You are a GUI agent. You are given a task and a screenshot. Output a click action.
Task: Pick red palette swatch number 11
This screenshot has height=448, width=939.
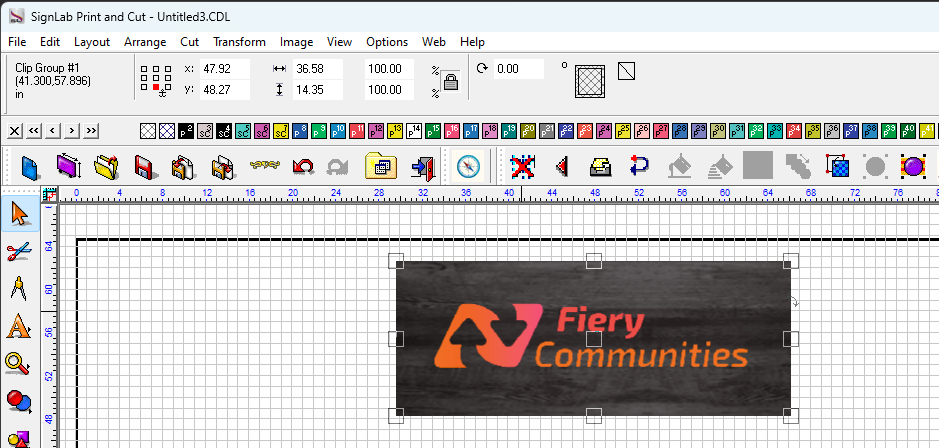(357, 131)
